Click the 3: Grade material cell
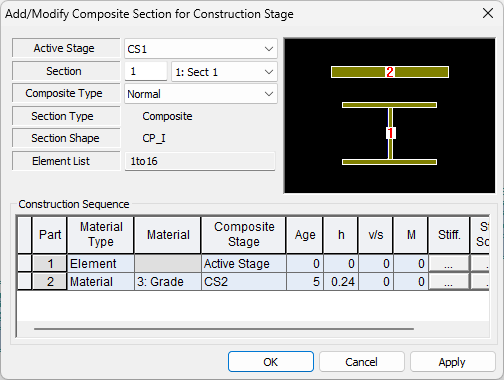Screen dimensions: 504x380 (x=168, y=282)
